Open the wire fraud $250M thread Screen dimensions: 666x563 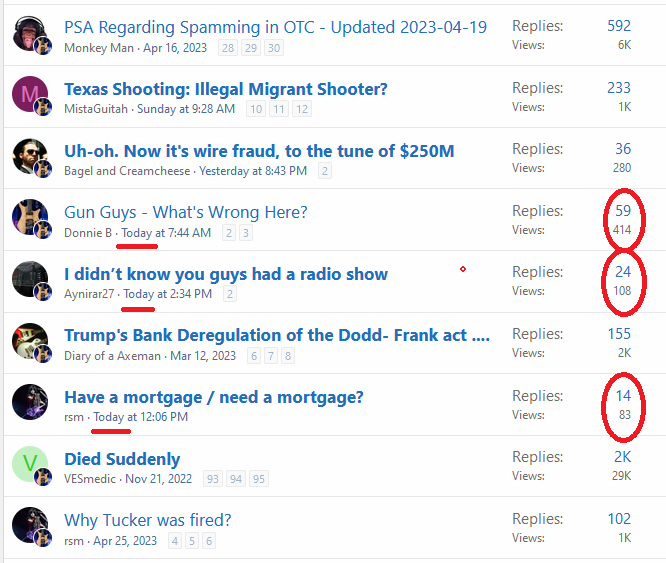point(259,151)
